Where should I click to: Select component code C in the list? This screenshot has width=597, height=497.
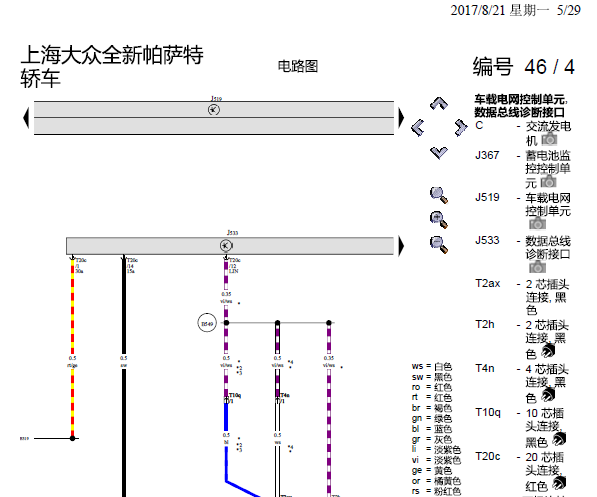(479, 125)
